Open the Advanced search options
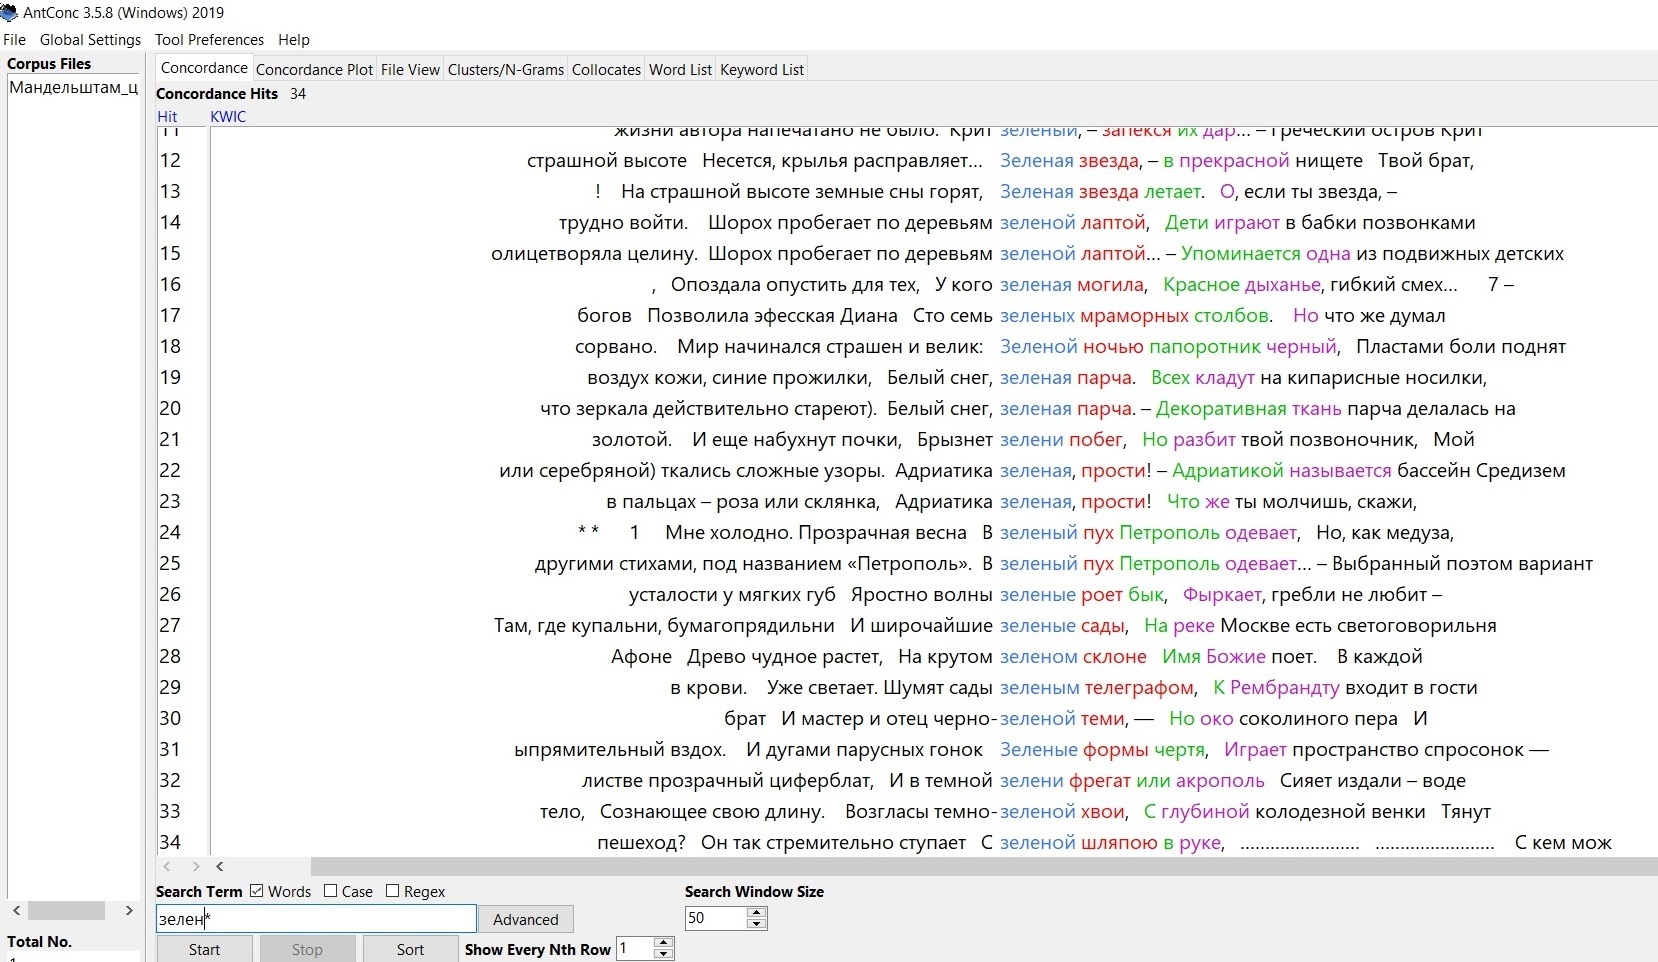The width and height of the screenshot is (1658, 962). [x=526, y=920]
